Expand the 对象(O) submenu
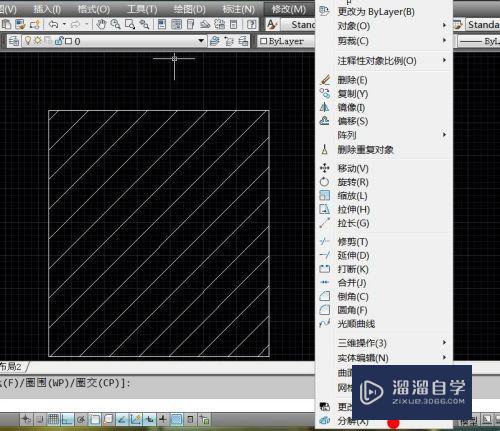This screenshot has height=431, width=500. (383, 26)
